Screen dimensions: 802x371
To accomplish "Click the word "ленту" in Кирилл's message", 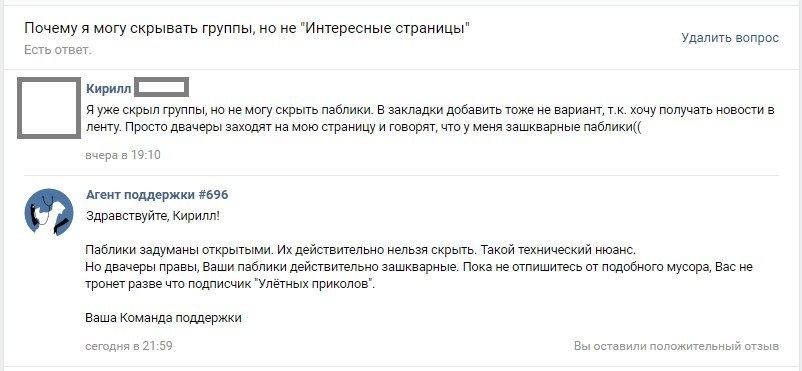I will coord(101,127).
